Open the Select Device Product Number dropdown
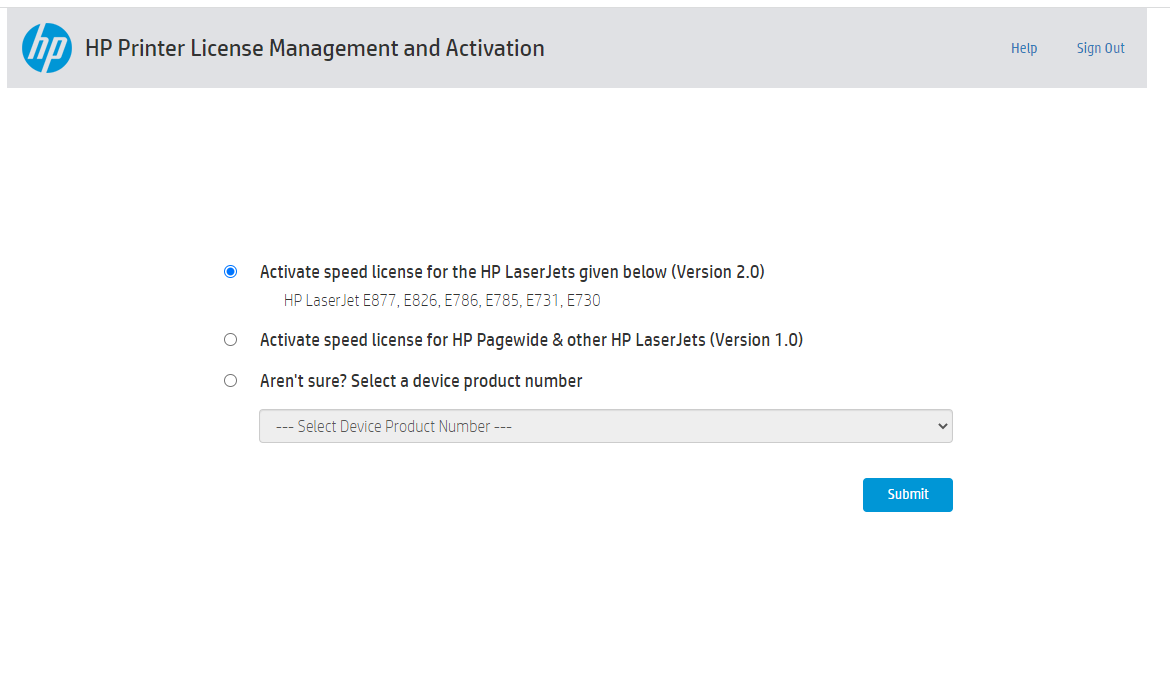This screenshot has height=698, width=1170. (606, 426)
